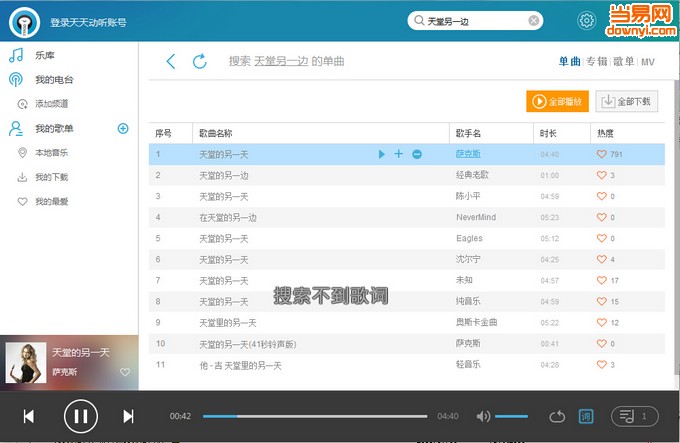The height and width of the screenshot is (443, 680).
Task: Click the 全部下载 button
Action: (x=627, y=101)
